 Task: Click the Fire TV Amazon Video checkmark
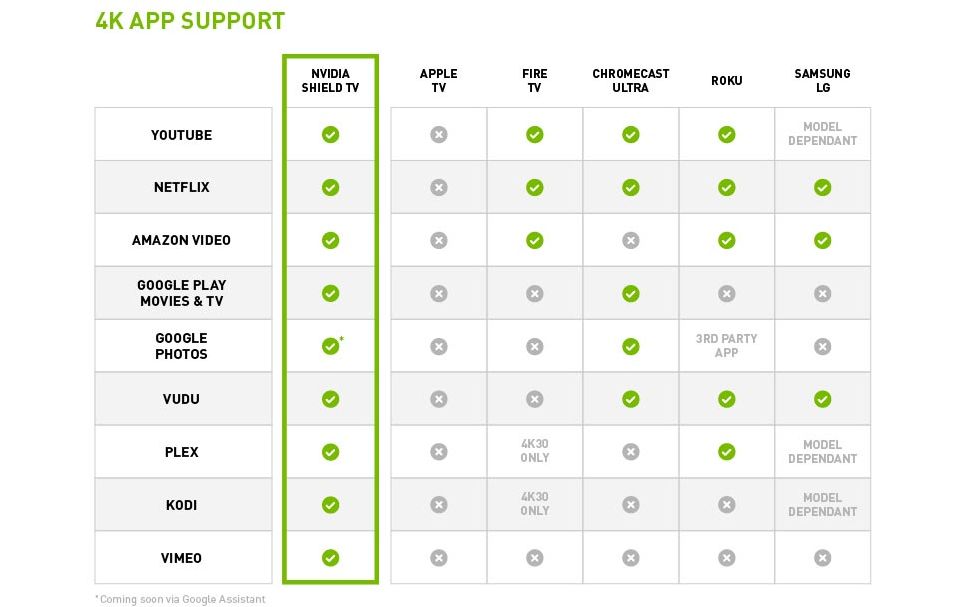534,240
